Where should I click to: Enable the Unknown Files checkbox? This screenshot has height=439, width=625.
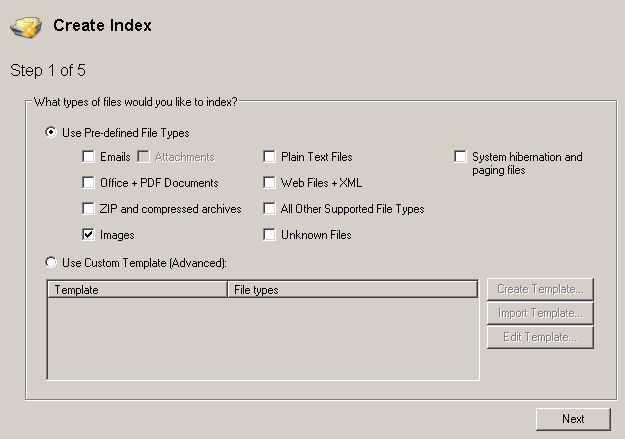pos(269,235)
